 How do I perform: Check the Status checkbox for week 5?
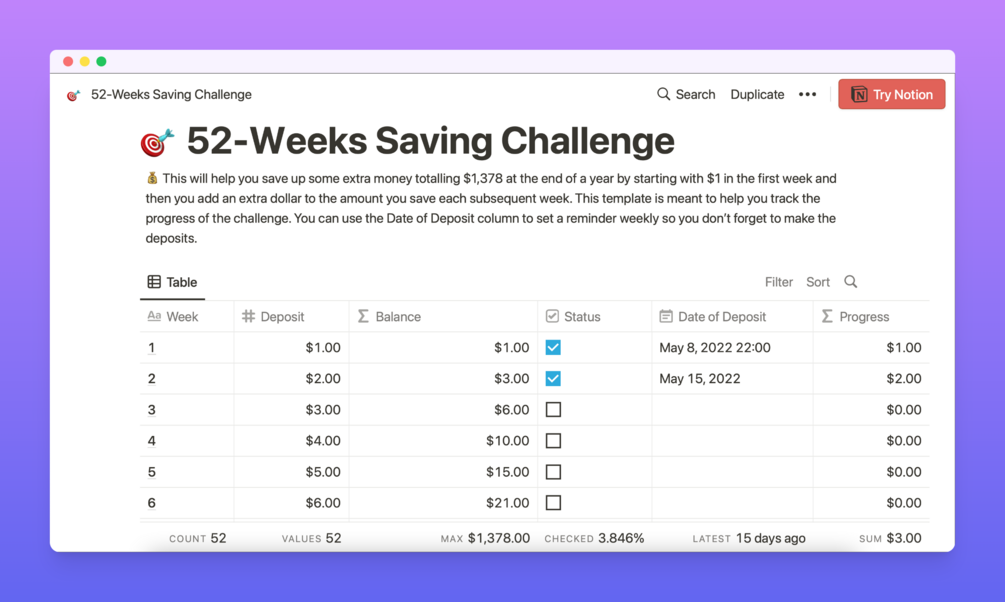[x=553, y=472]
